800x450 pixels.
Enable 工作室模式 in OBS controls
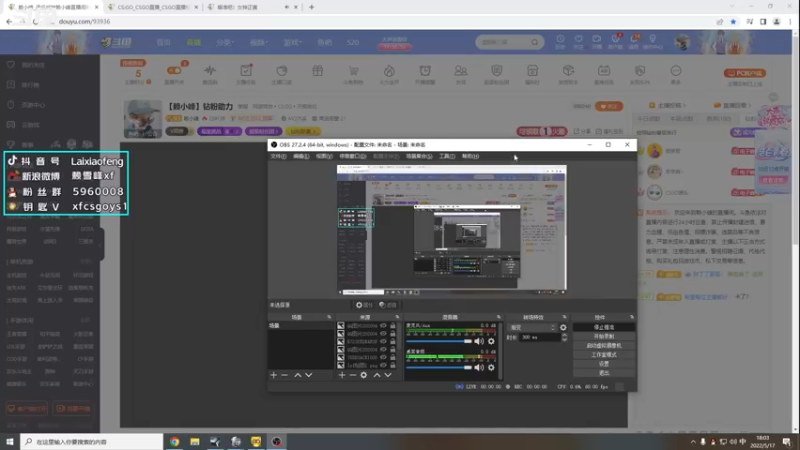click(x=604, y=355)
